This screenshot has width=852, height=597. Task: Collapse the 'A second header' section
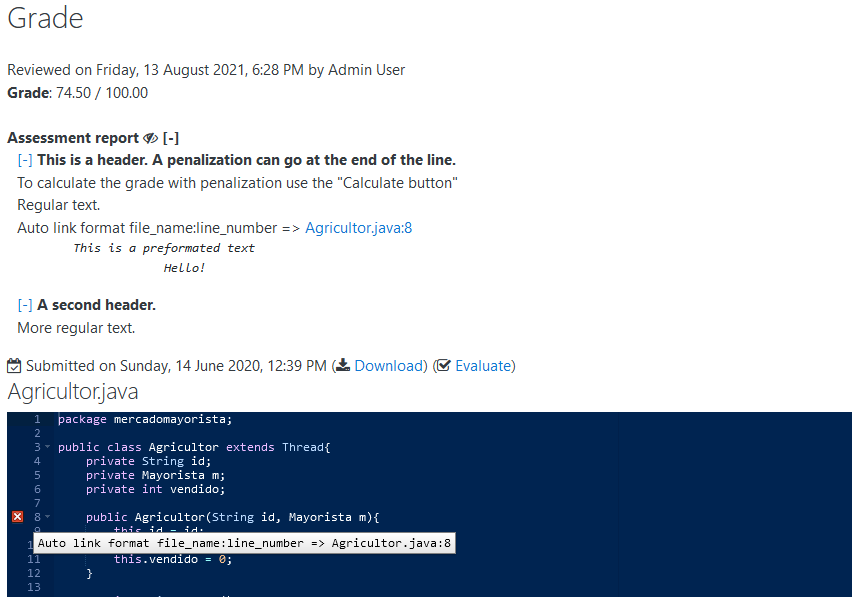coord(25,305)
